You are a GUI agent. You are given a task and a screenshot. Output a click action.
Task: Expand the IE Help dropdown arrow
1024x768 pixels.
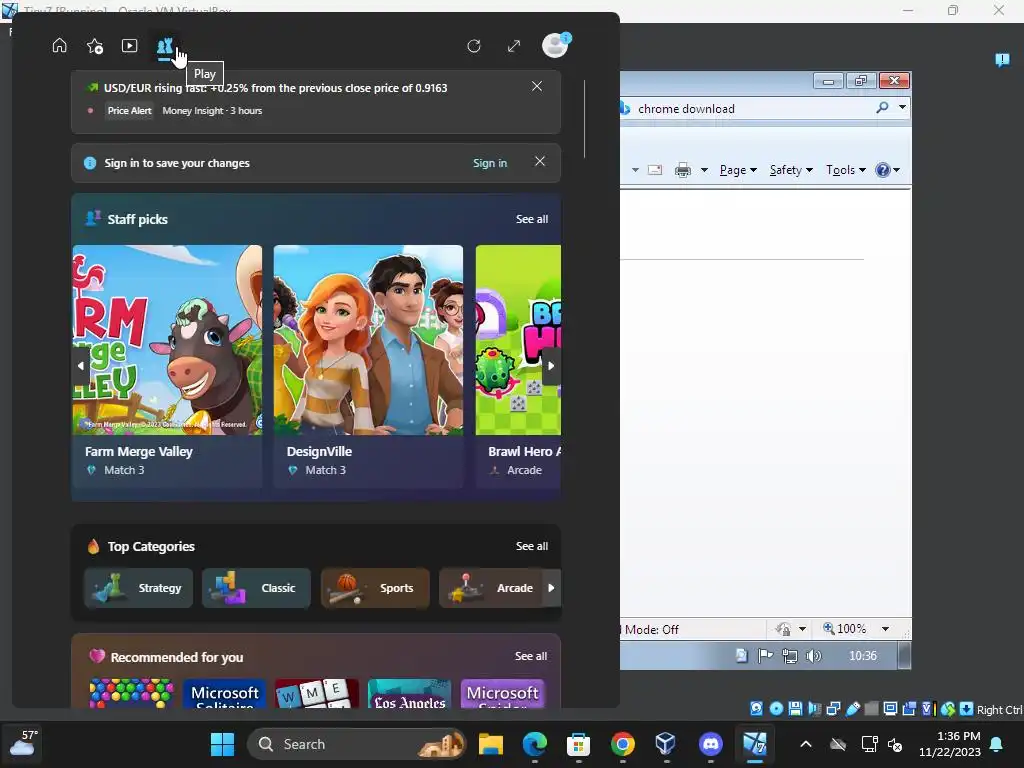(x=897, y=170)
